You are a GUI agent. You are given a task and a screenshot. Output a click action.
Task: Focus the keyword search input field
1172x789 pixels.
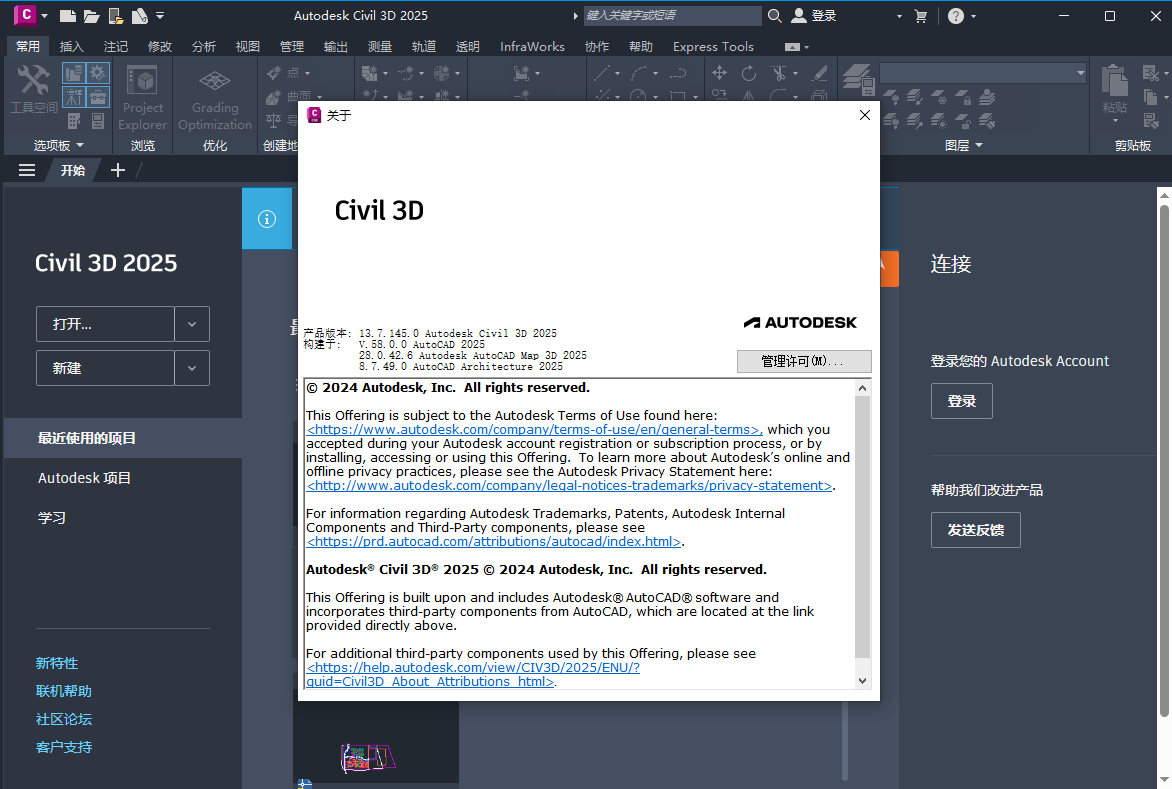coord(672,16)
